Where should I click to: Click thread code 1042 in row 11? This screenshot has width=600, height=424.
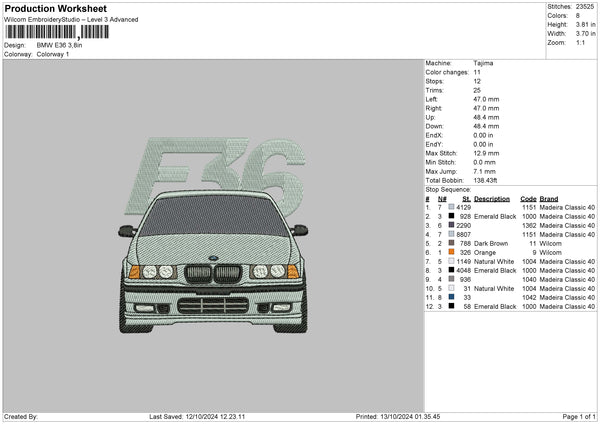pos(529,298)
